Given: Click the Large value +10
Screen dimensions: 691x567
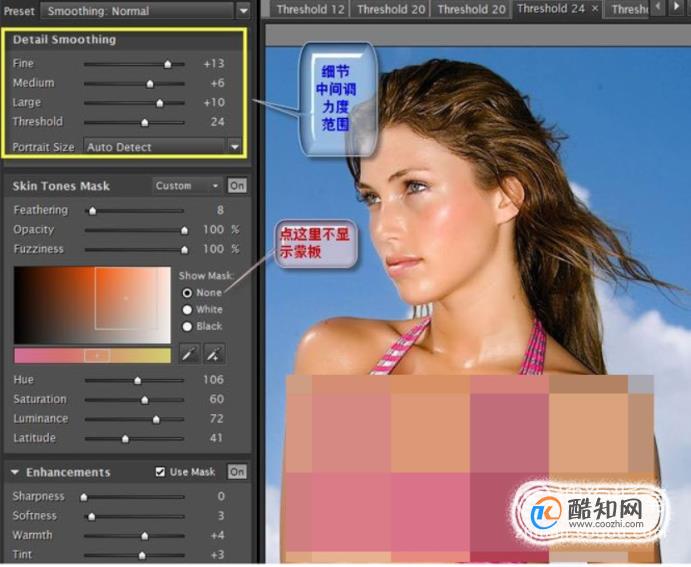Looking at the screenshot, I should click(214, 103).
